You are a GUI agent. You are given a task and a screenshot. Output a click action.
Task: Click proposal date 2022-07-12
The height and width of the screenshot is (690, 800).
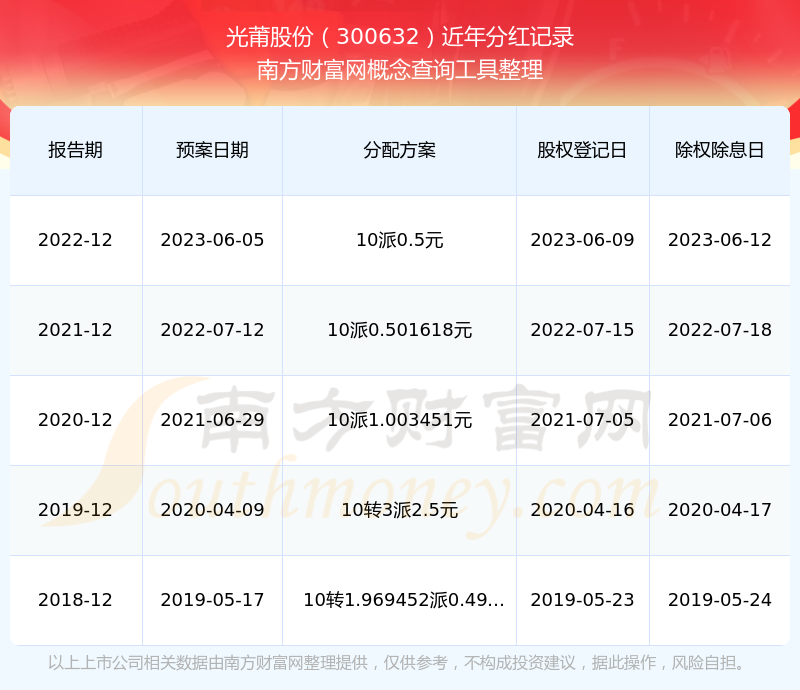(x=212, y=330)
